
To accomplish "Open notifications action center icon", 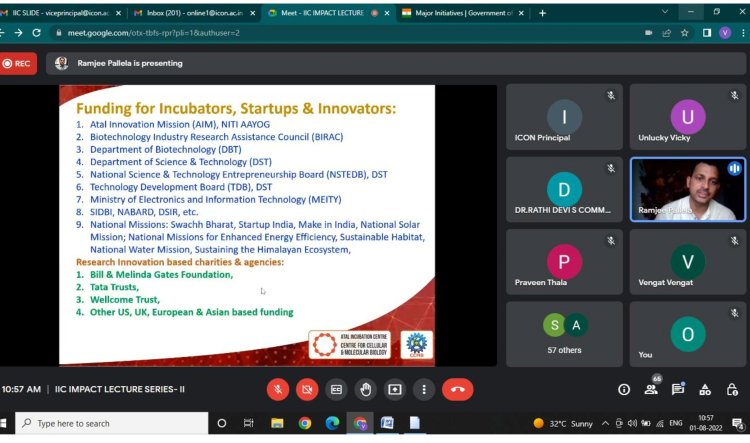I will (x=737, y=423).
